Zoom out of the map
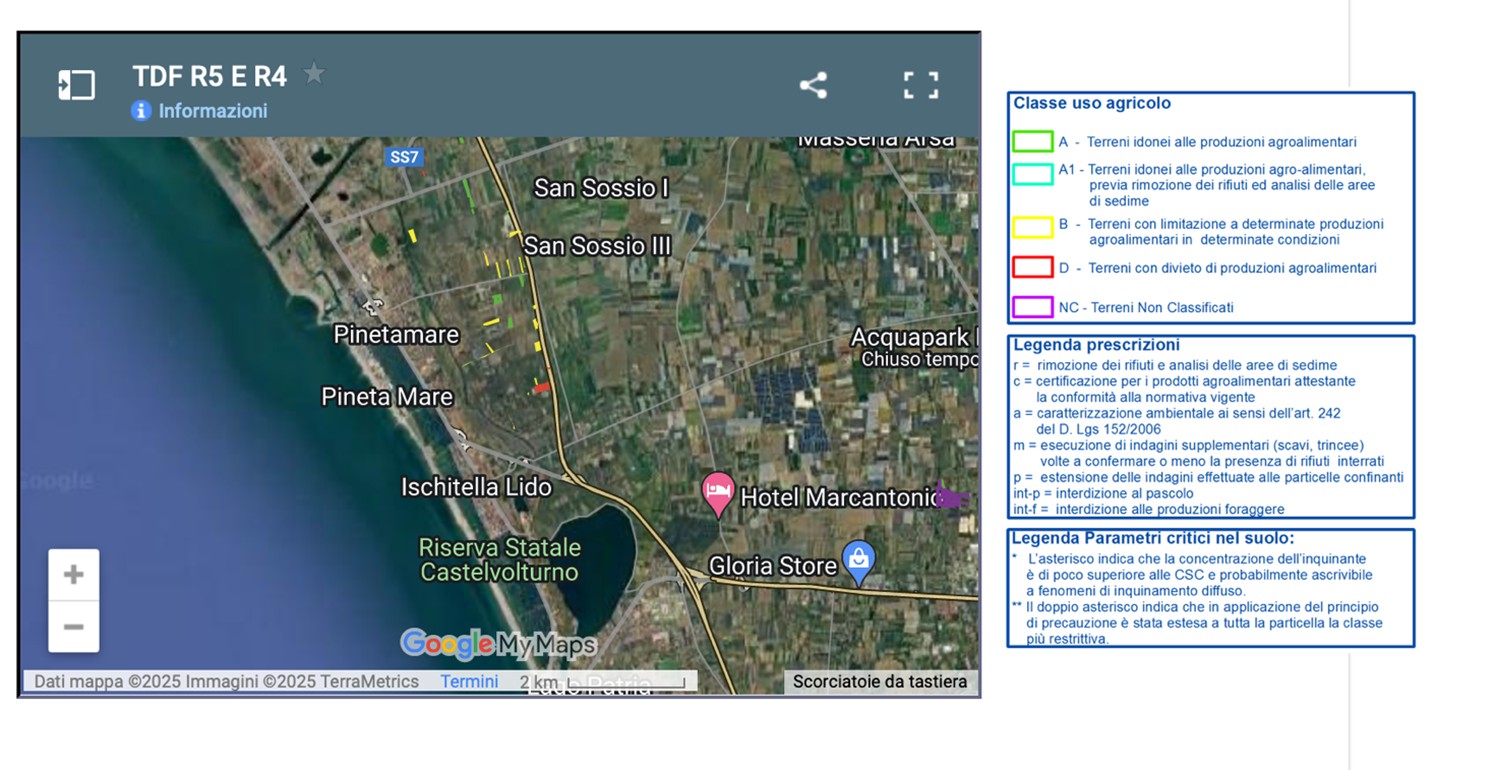 point(74,627)
